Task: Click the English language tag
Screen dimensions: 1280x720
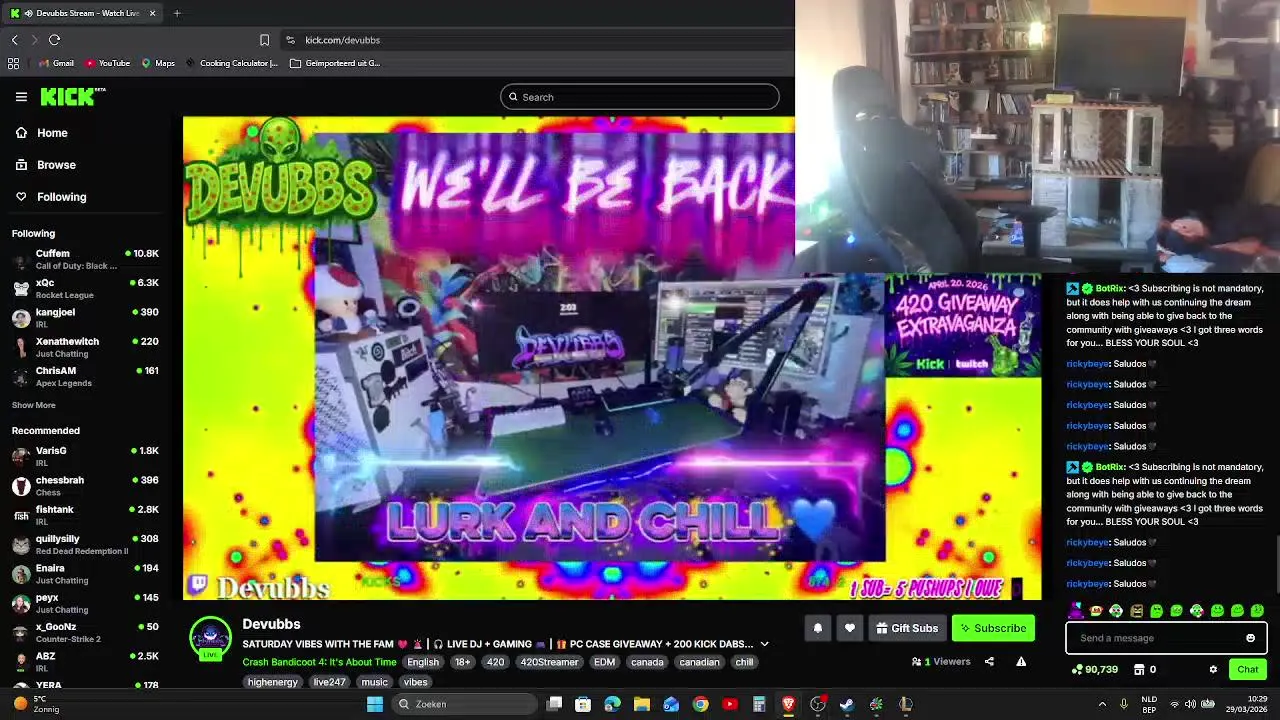Action: [x=422, y=662]
